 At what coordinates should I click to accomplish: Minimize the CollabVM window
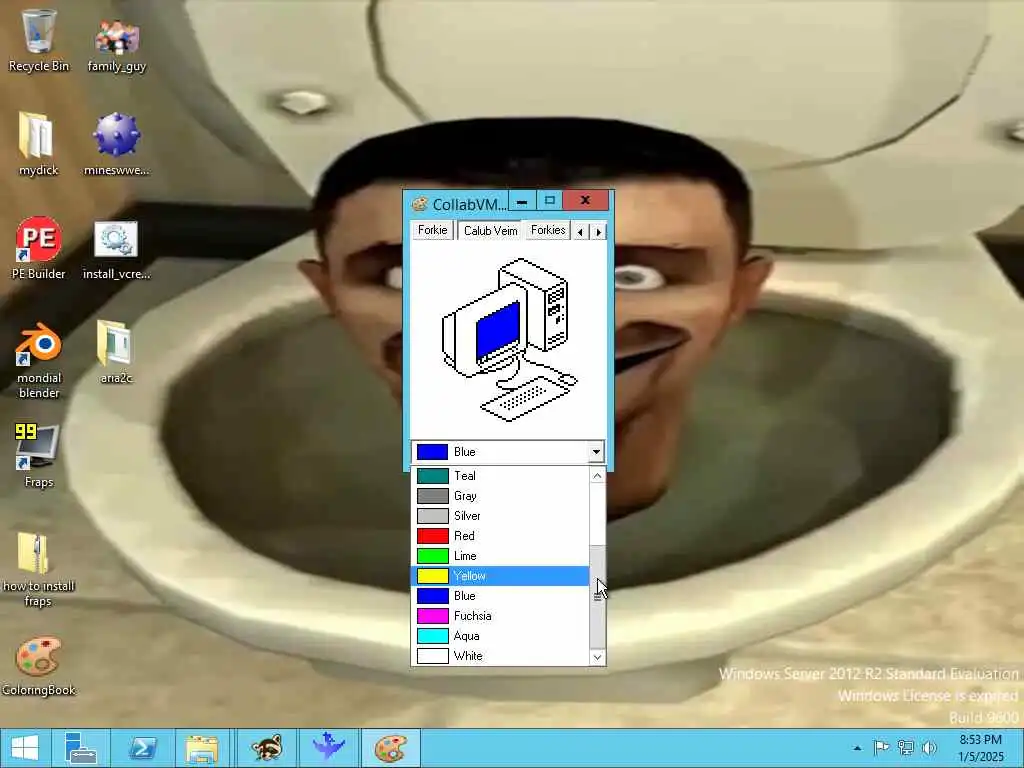coord(521,201)
